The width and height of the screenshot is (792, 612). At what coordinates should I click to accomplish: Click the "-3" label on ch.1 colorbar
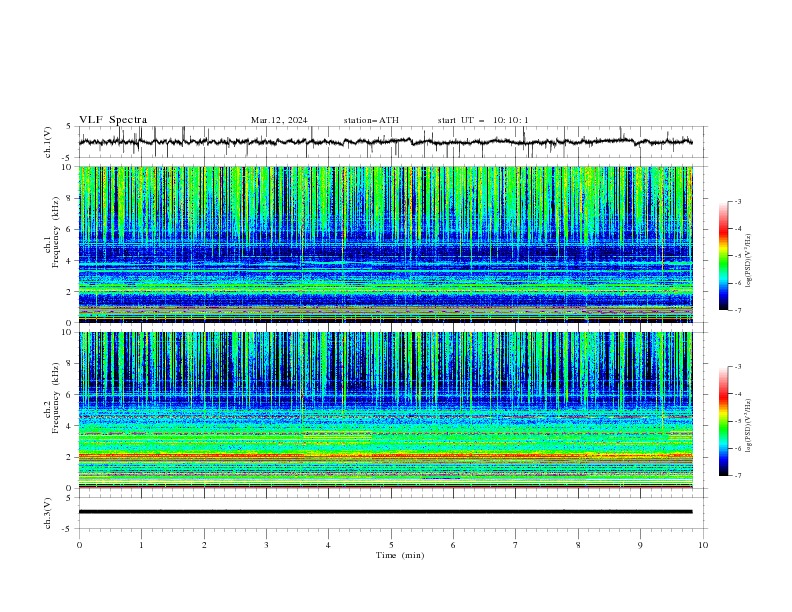click(738, 201)
